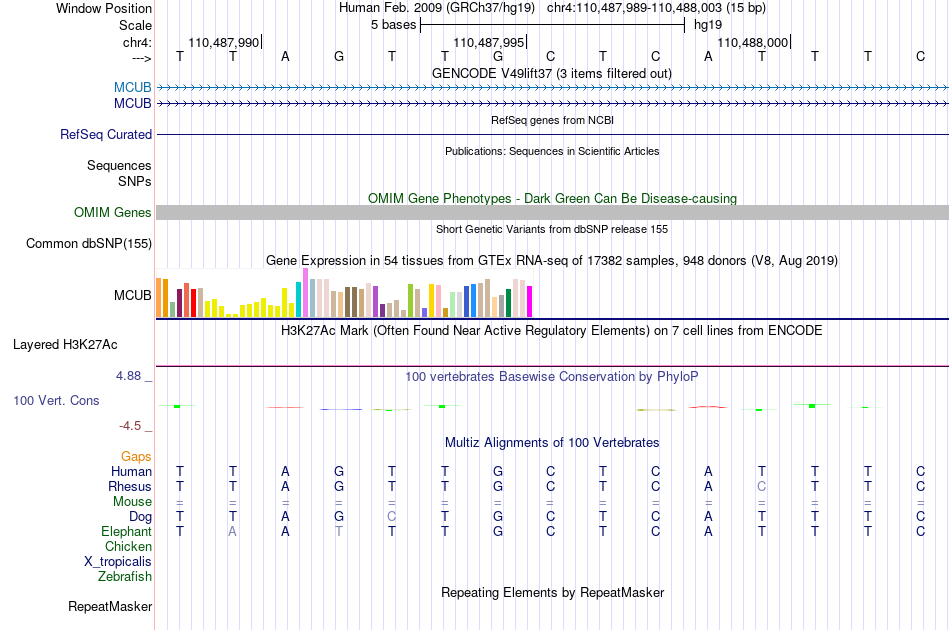The height and width of the screenshot is (630, 950).
Task: Click the Sequences track label
Action: (x=119, y=165)
